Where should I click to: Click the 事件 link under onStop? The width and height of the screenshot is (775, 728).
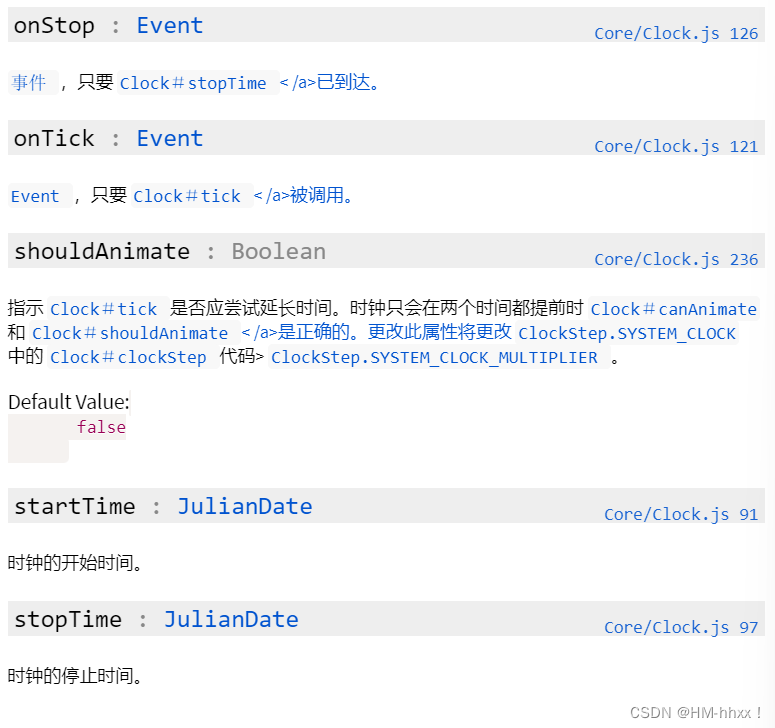29,83
